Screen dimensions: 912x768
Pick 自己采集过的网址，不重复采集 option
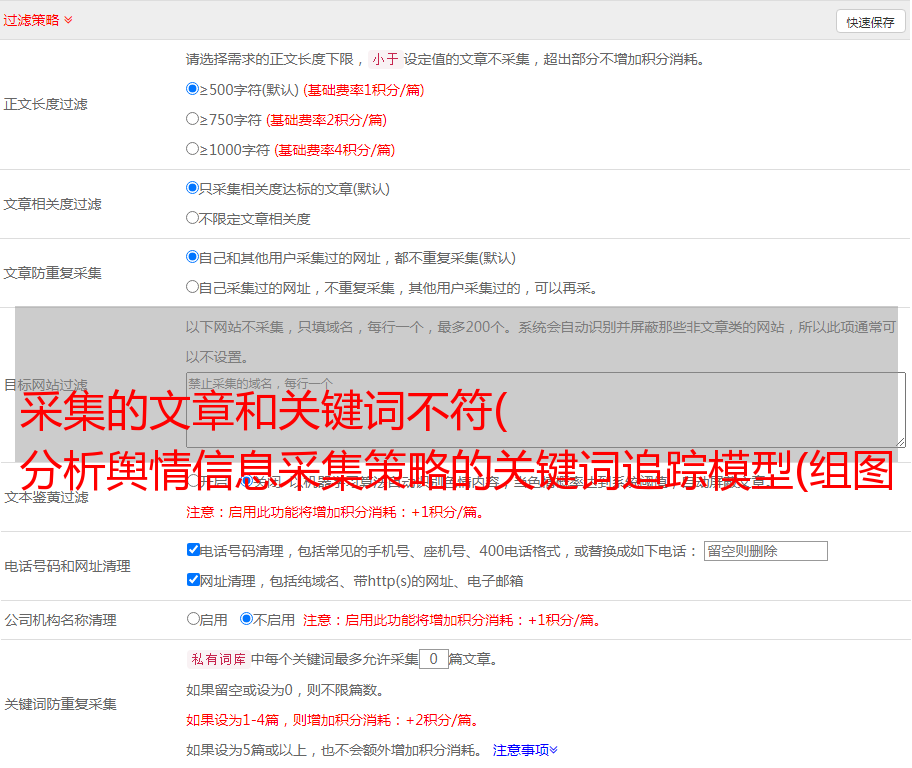click(x=193, y=287)
